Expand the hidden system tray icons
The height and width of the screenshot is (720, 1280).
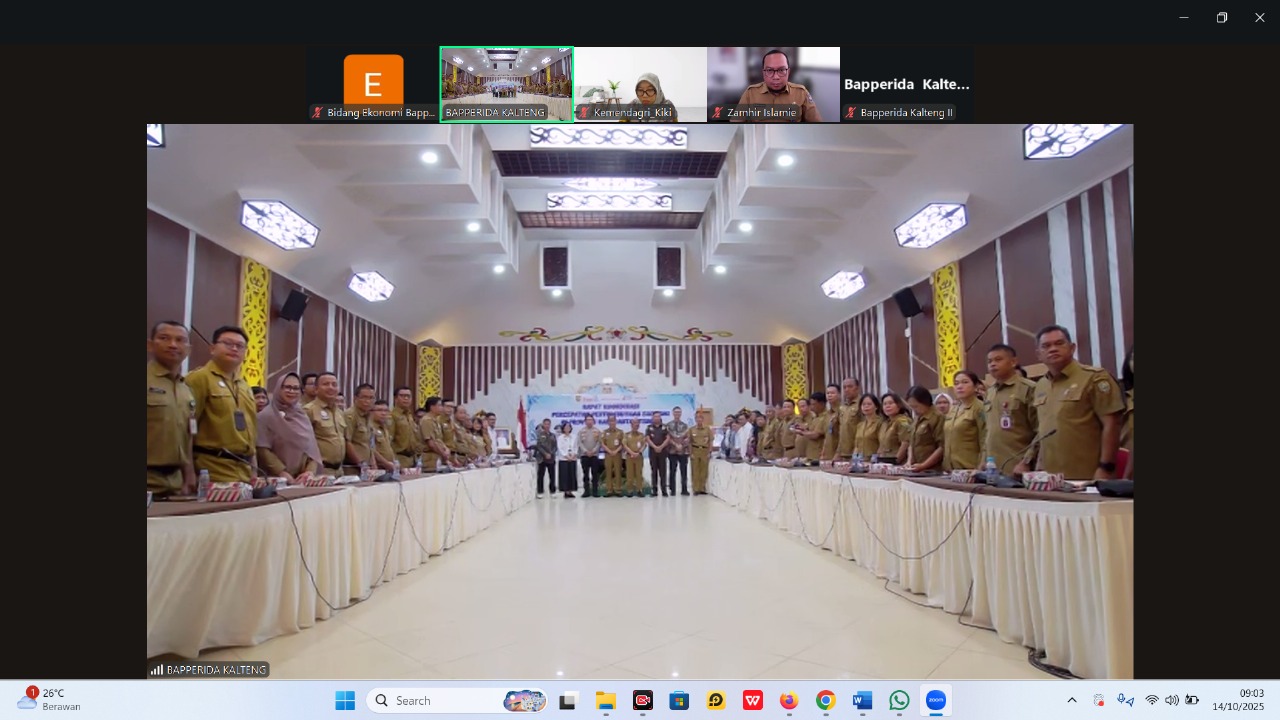point(1072,701)
